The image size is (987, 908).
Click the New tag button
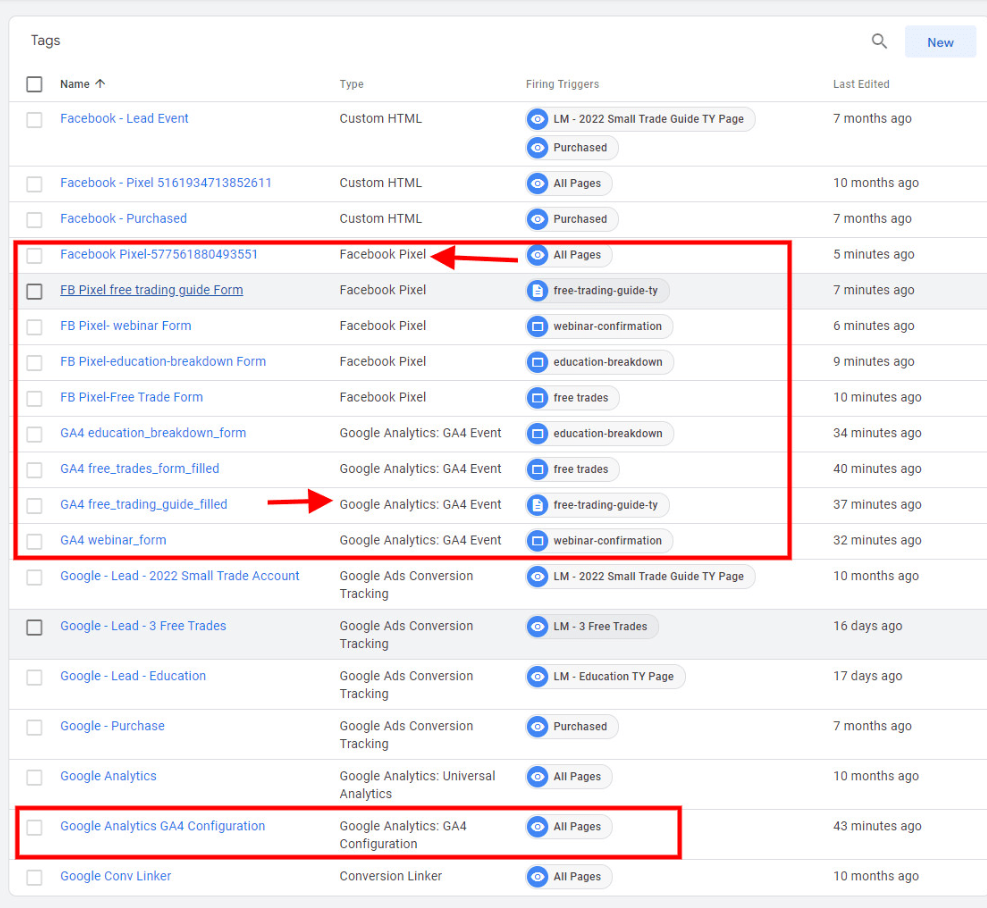pyautogui.click(x=940, y=42)
